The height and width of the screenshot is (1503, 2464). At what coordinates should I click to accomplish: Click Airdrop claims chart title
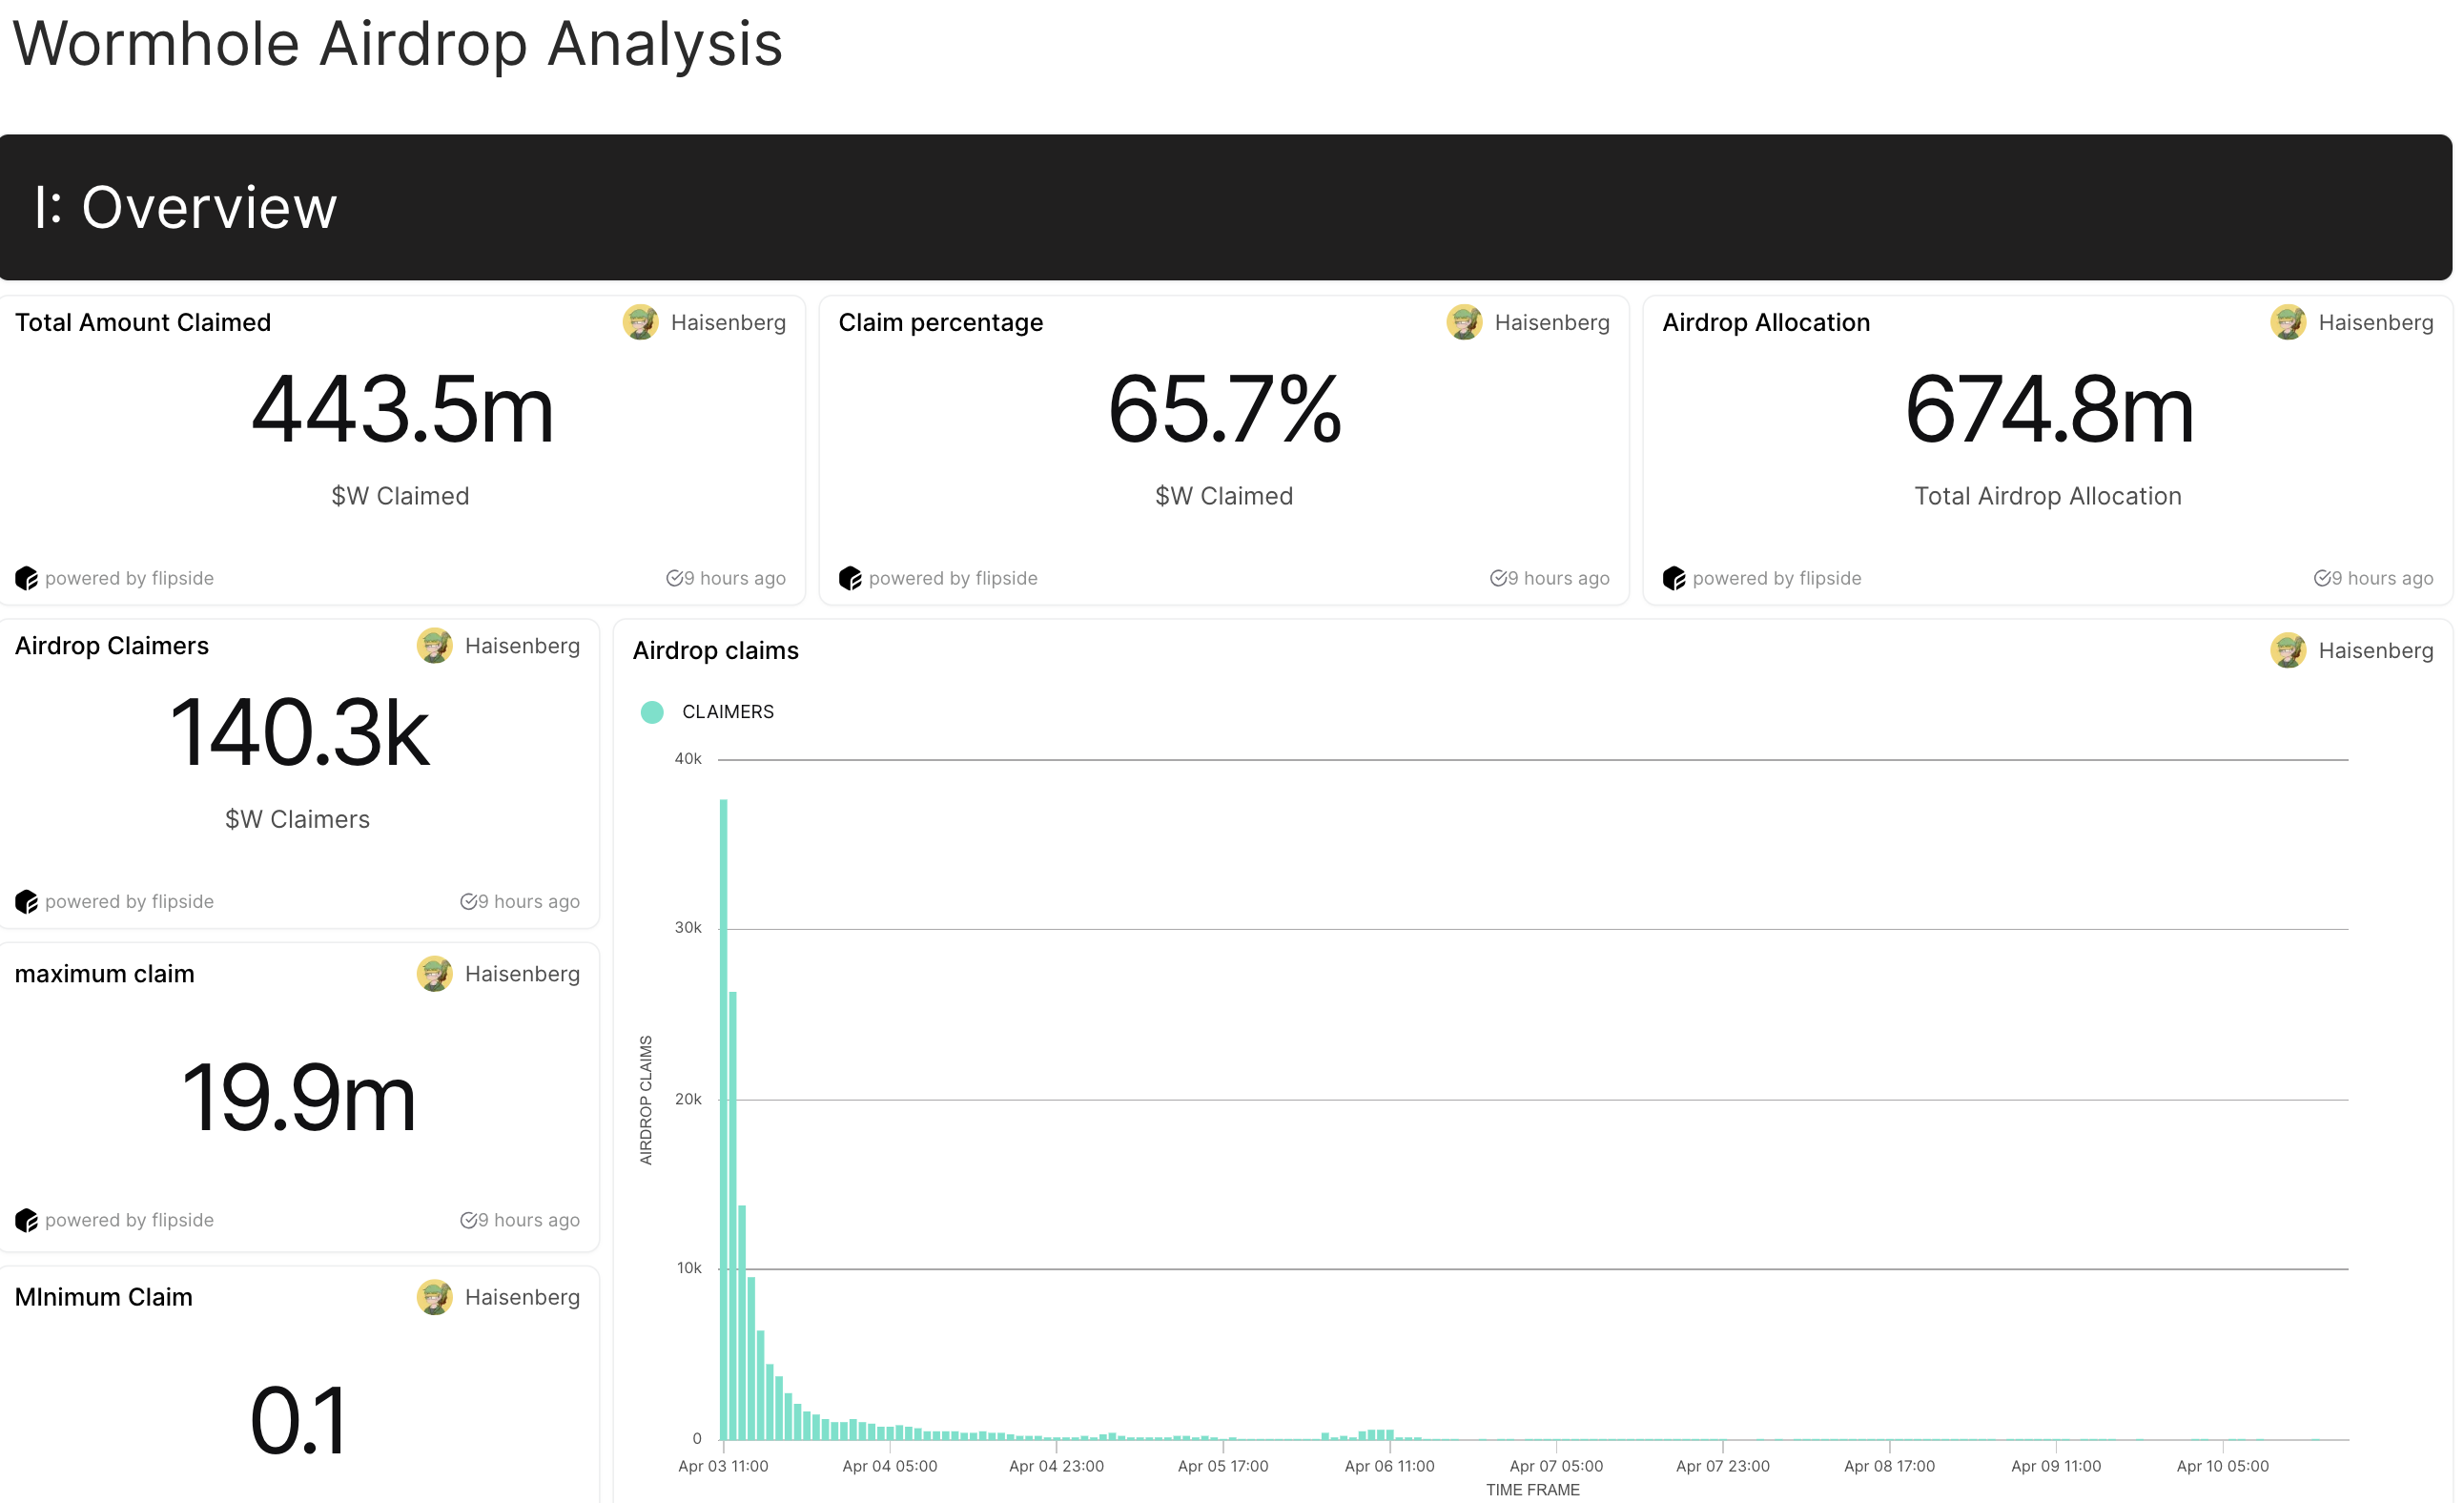(x=715, y=651)
